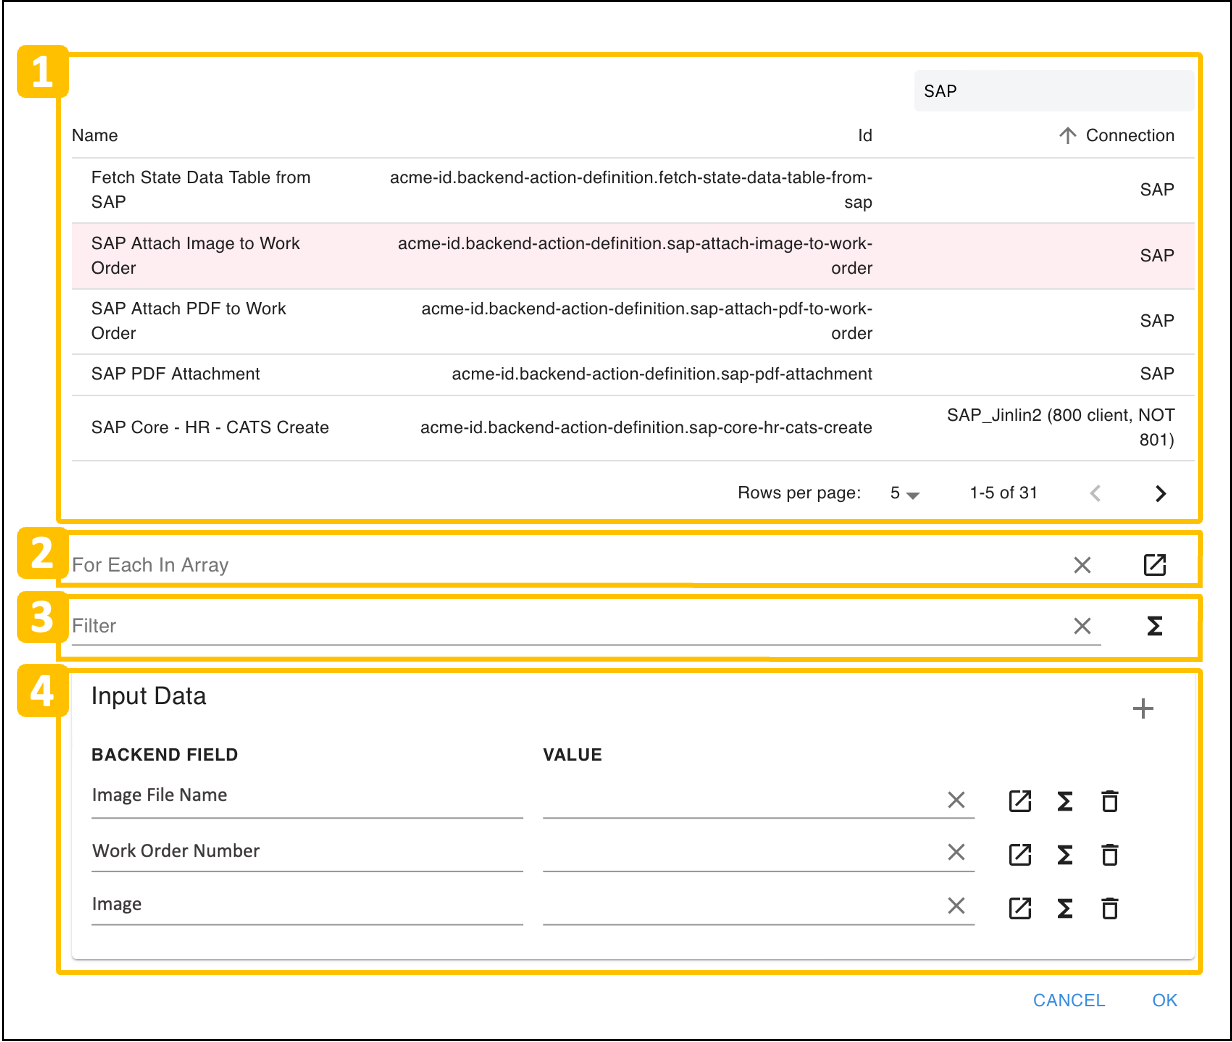
Task: Click SAP_Jinlin2 connection cell
Action: click(x=1061, y=427)
